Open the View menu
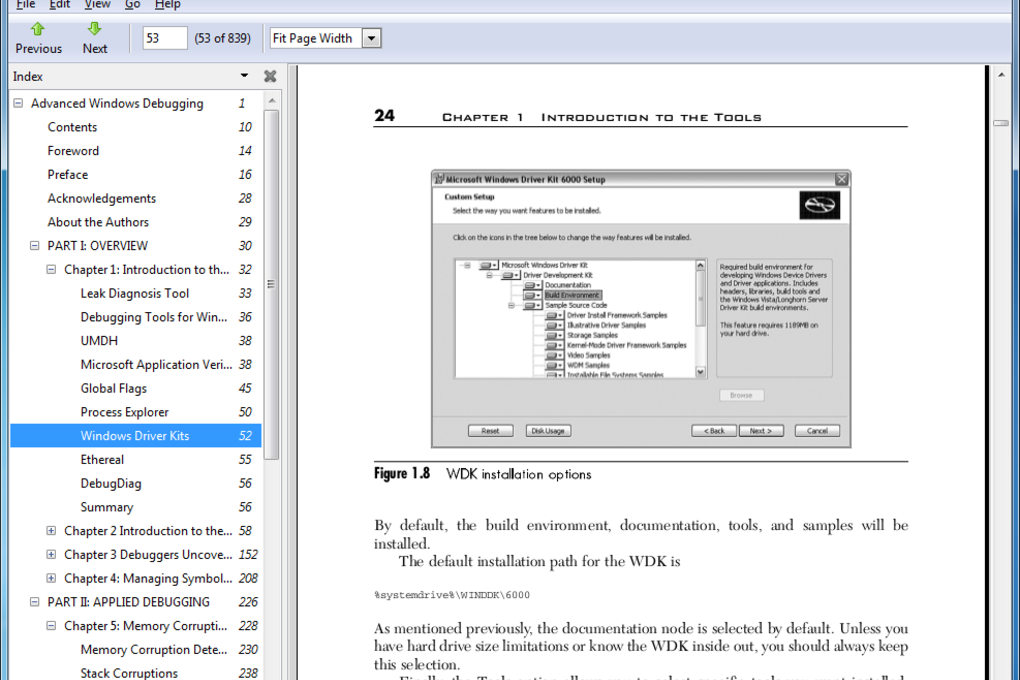This screenshot has width=1020, height=680. (x=98, y=5)
